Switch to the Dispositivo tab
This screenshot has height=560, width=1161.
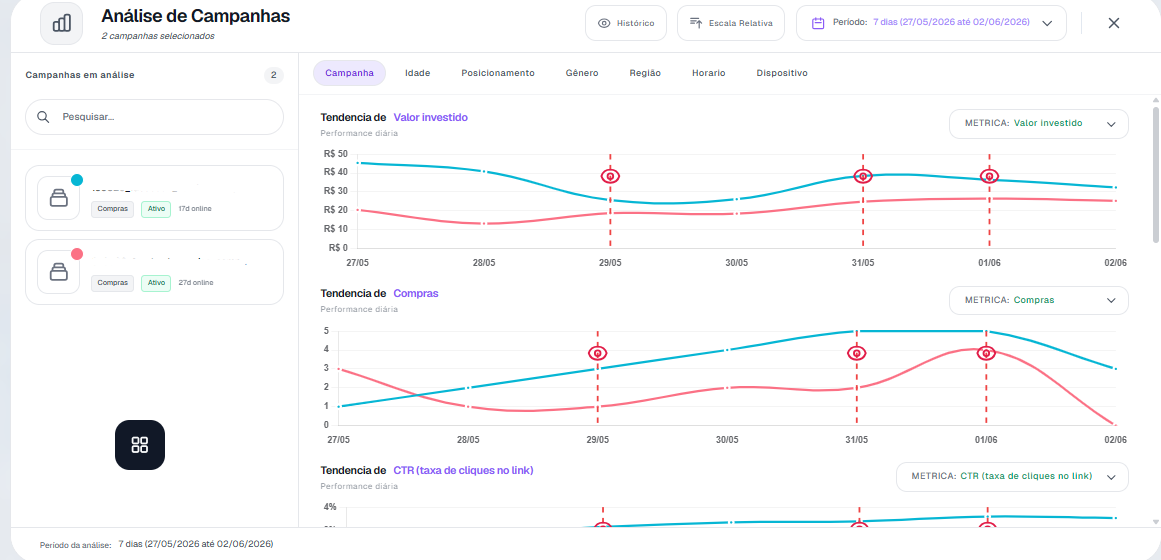(782, 73)
